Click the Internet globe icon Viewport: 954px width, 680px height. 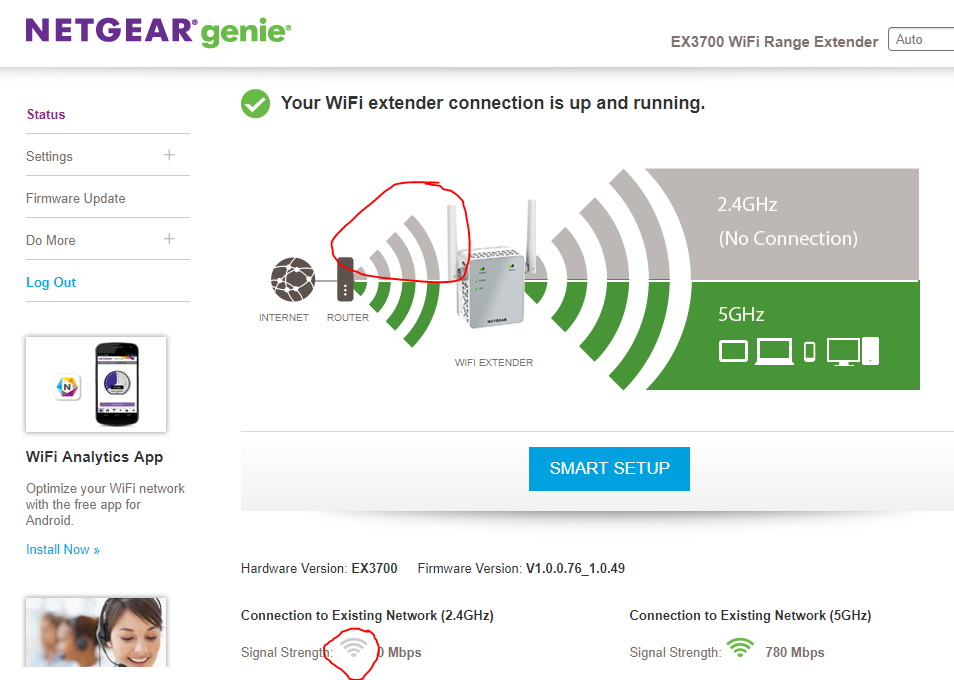click(x=293, y=280)
